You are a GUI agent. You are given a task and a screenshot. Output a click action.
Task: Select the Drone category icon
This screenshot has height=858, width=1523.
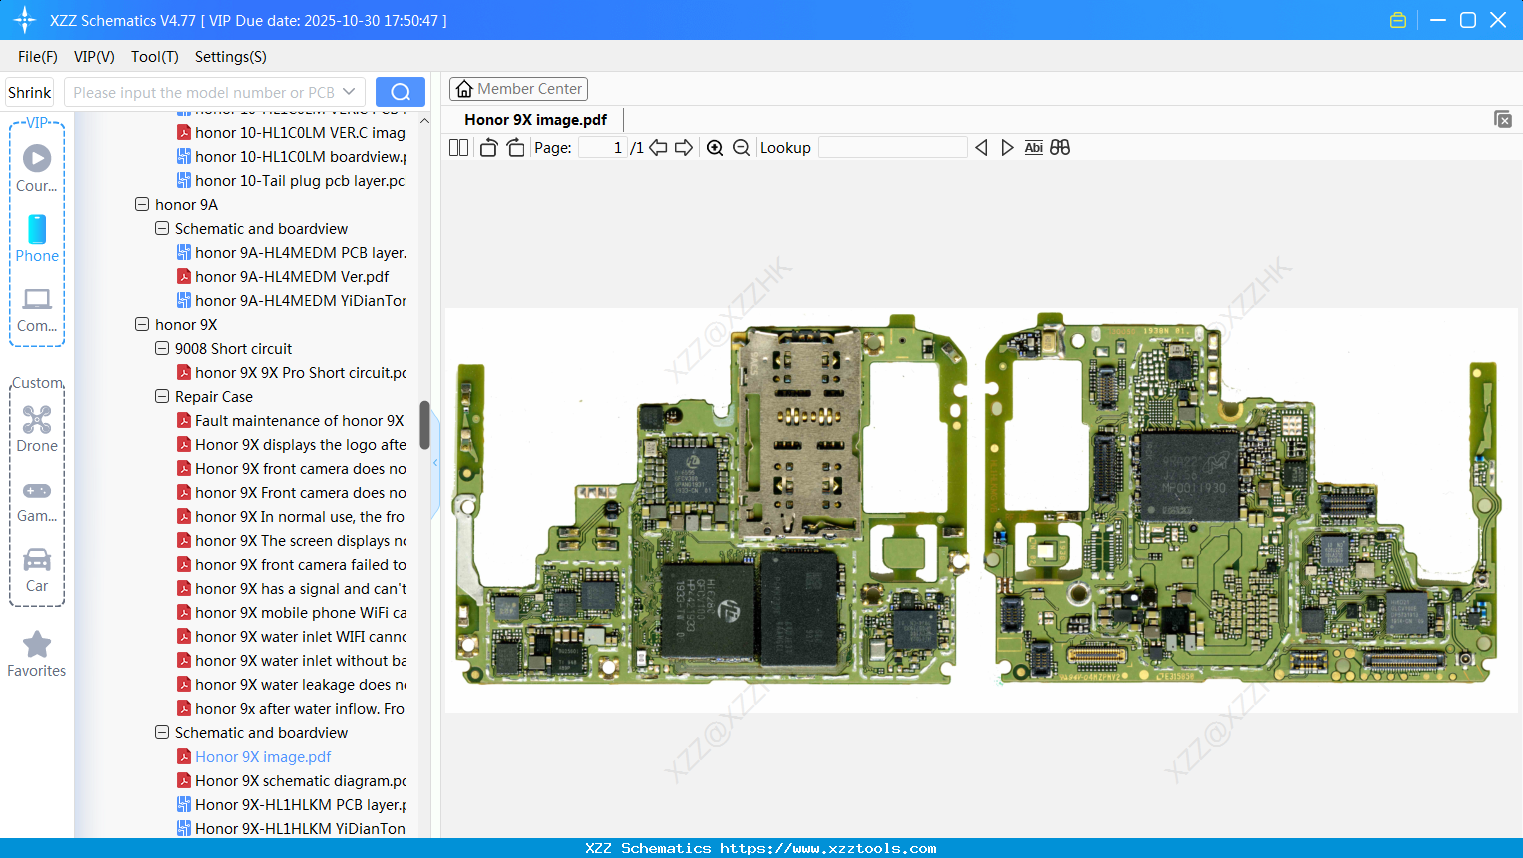[37, 428]
